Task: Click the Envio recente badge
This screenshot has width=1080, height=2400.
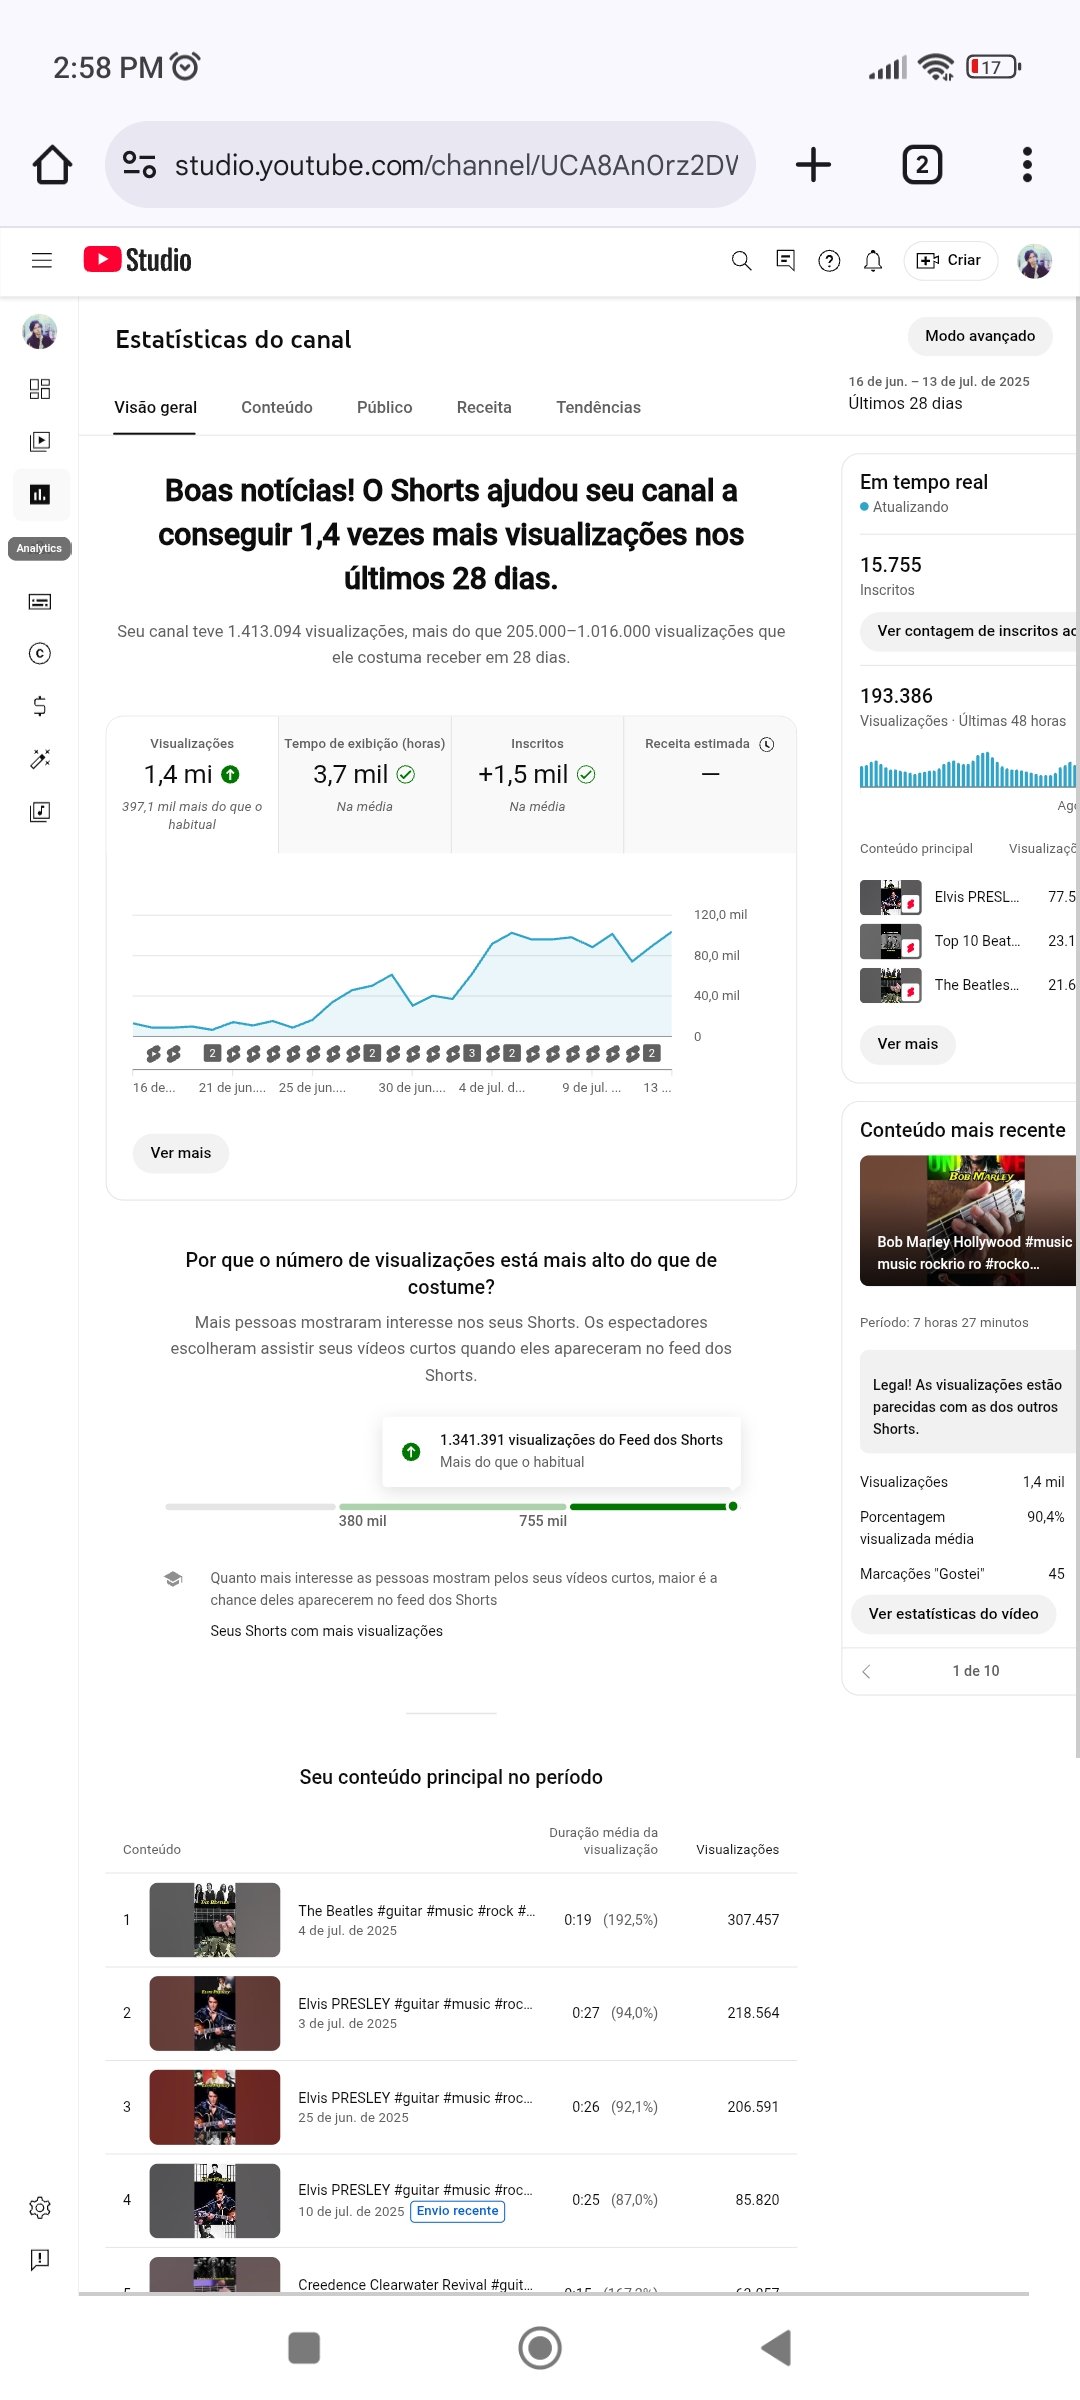Action: click(x=458, y=2211)
